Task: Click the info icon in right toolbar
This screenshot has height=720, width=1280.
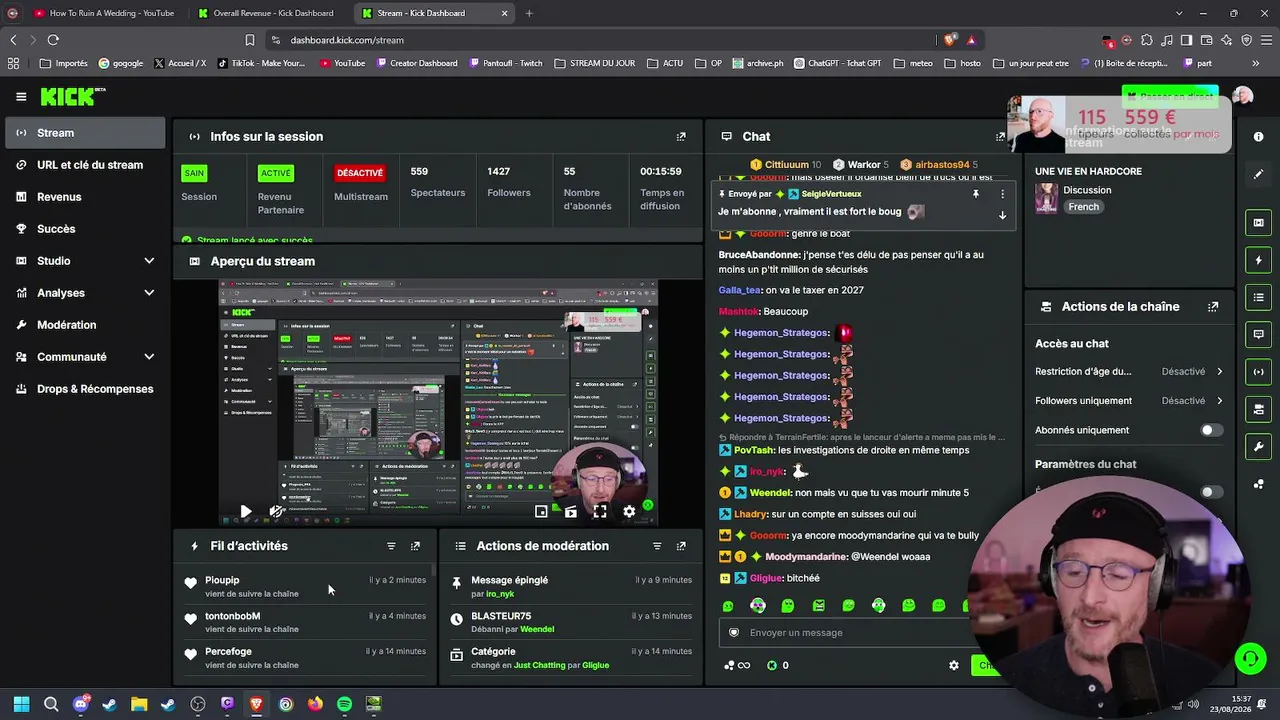Action: coord(1258,137)
